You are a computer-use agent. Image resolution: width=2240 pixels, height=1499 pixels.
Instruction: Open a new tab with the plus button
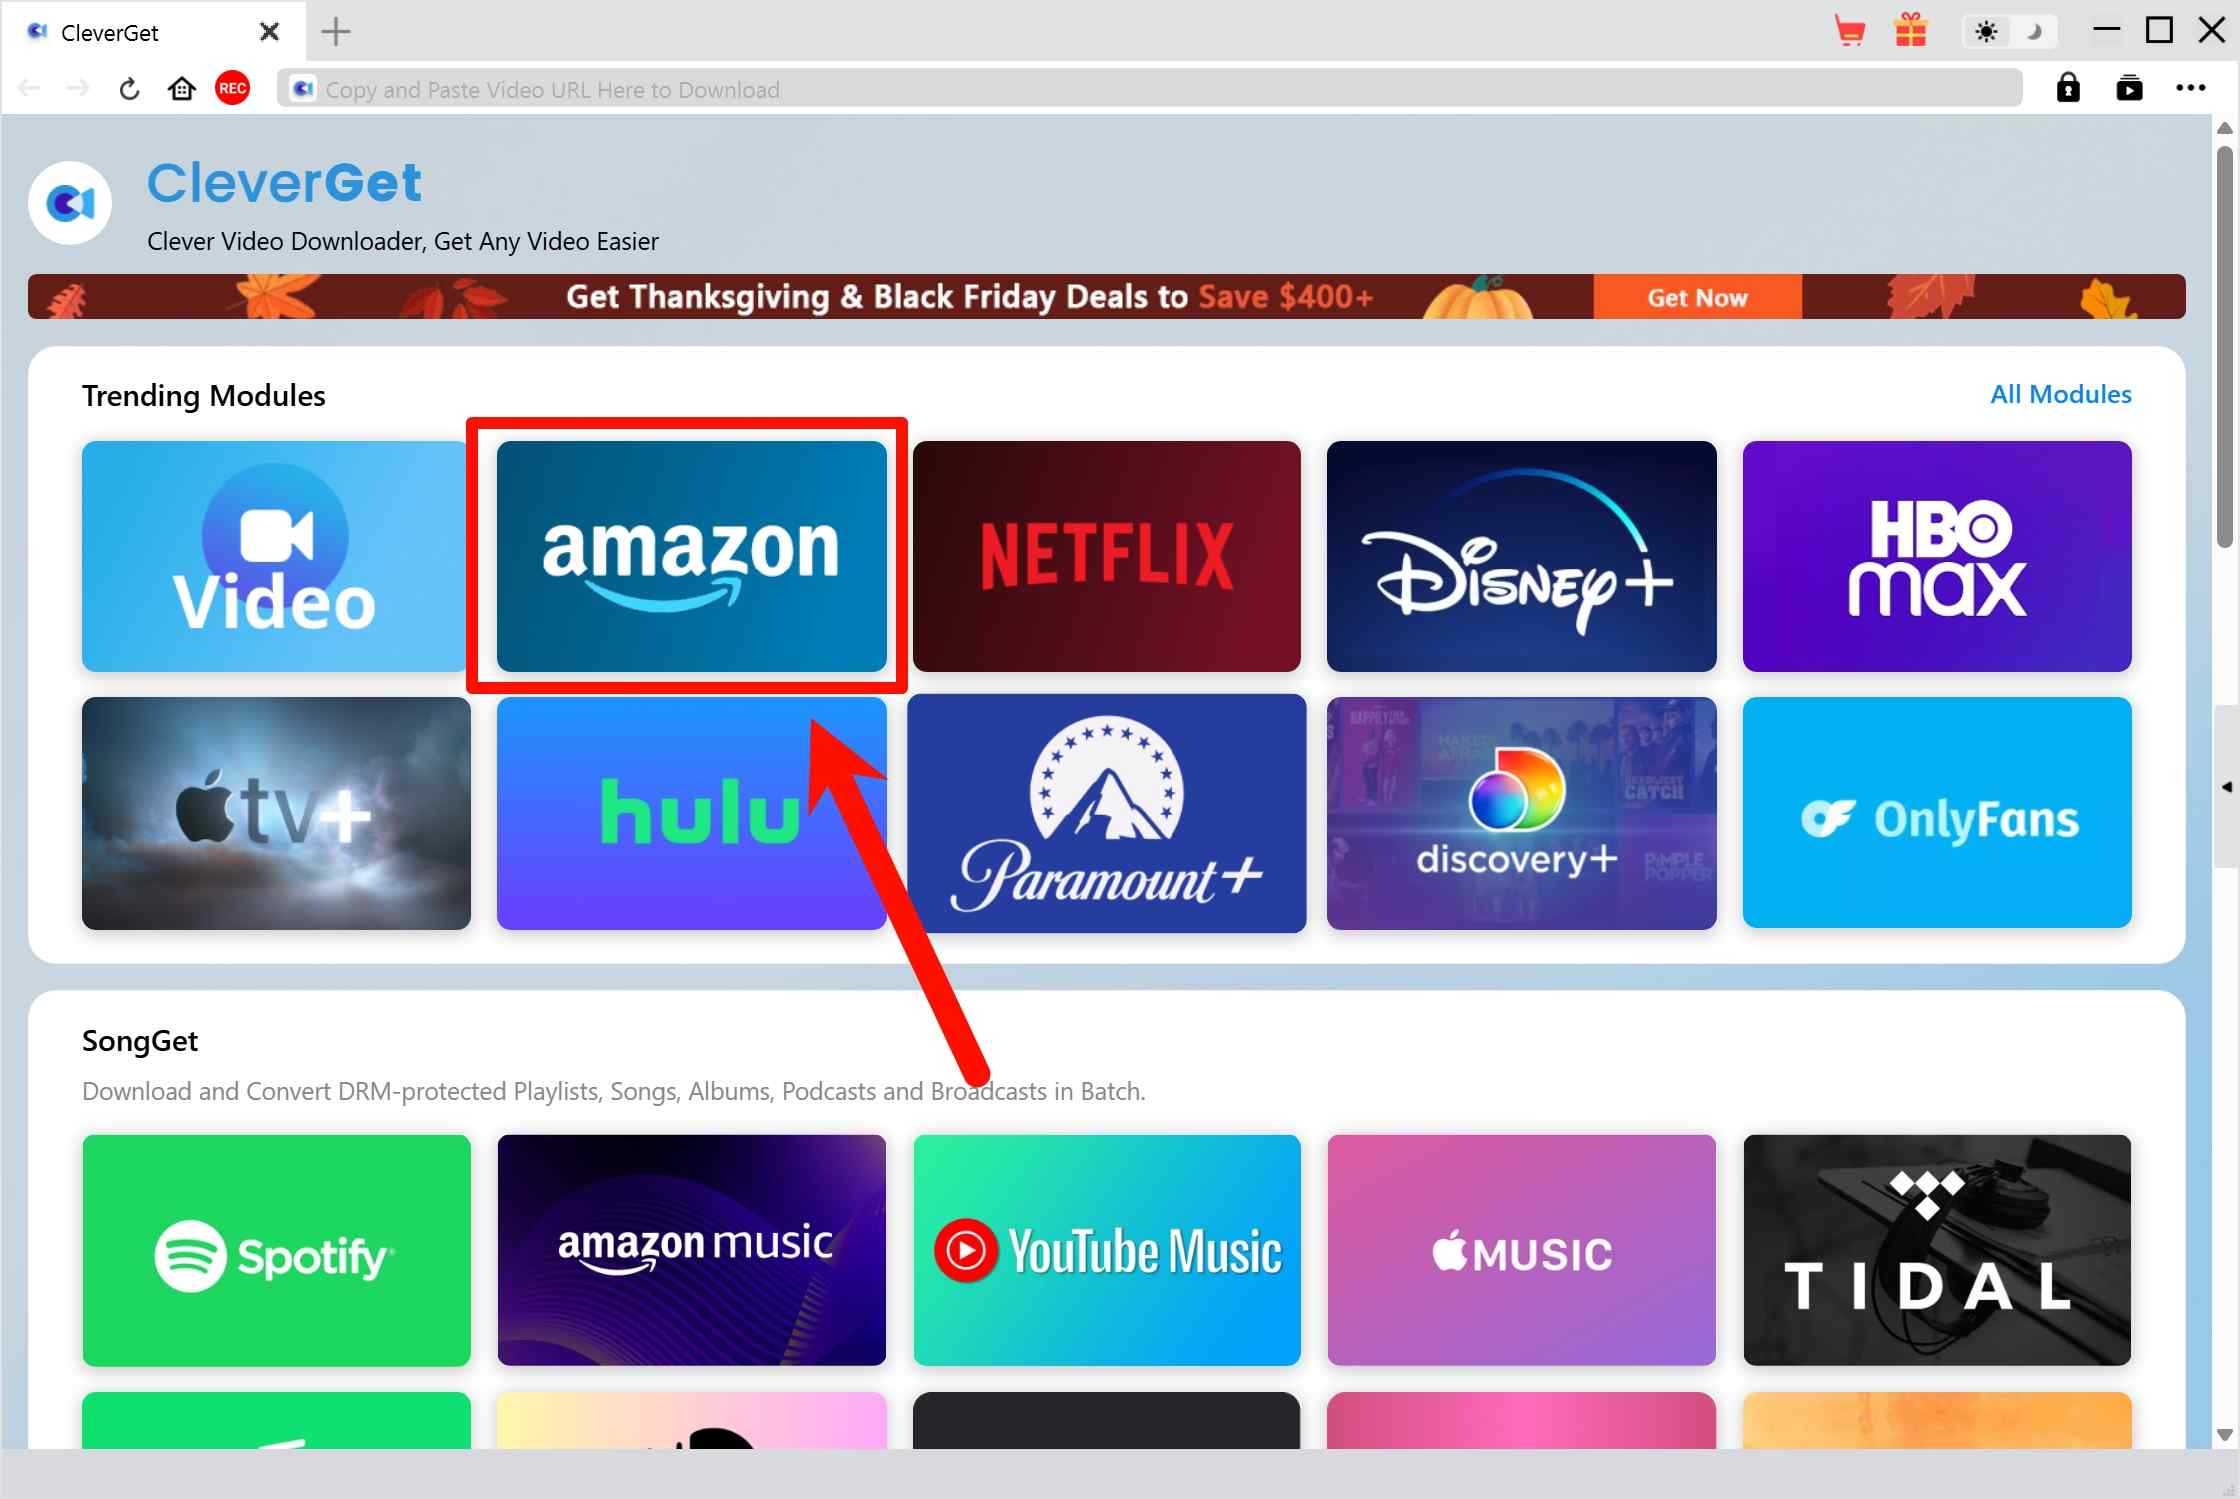point(335,31)
